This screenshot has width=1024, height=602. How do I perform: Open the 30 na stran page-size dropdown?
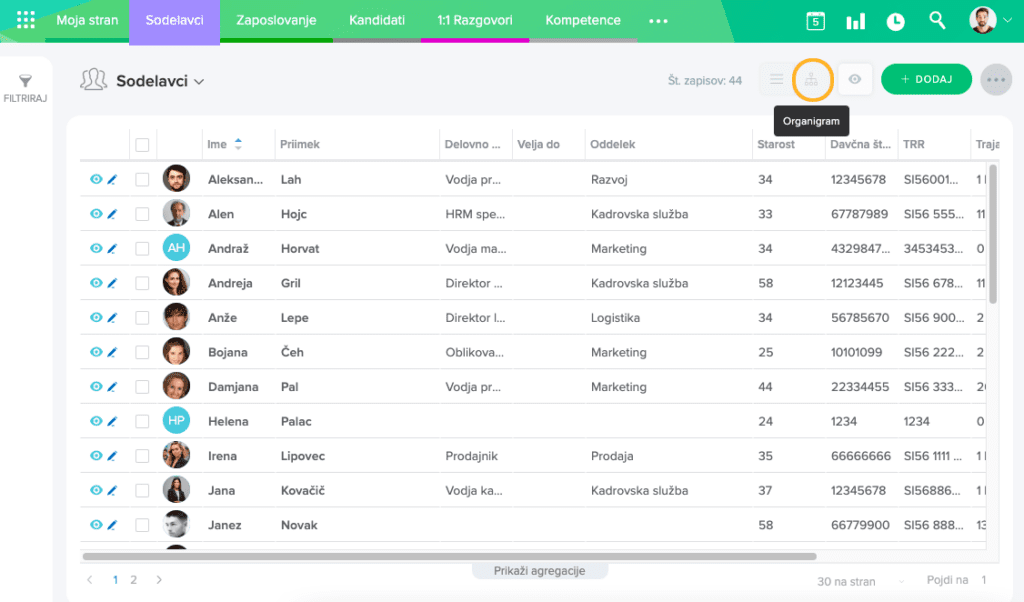[x=860, y=581]
